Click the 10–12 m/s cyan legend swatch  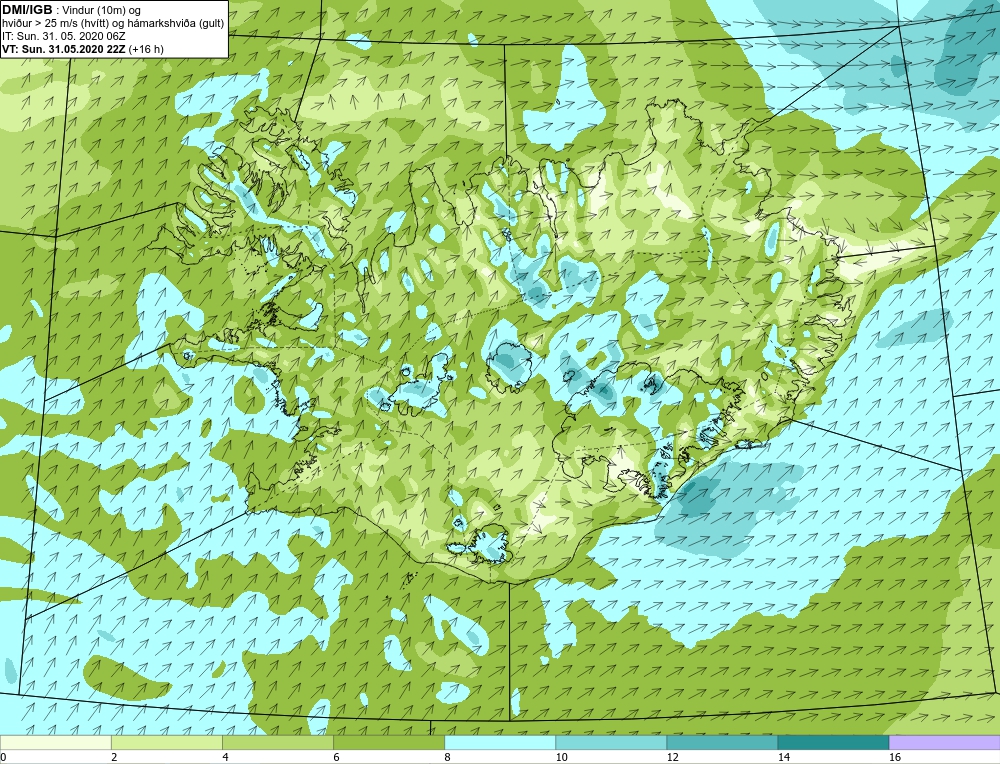[610, 742]
